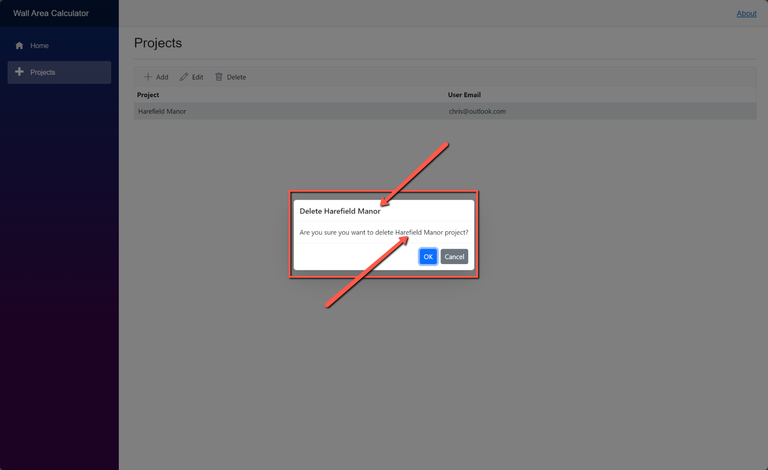Choose the Edit toolbar label
This screenshot has height=470, width=768.
(197, 77)
